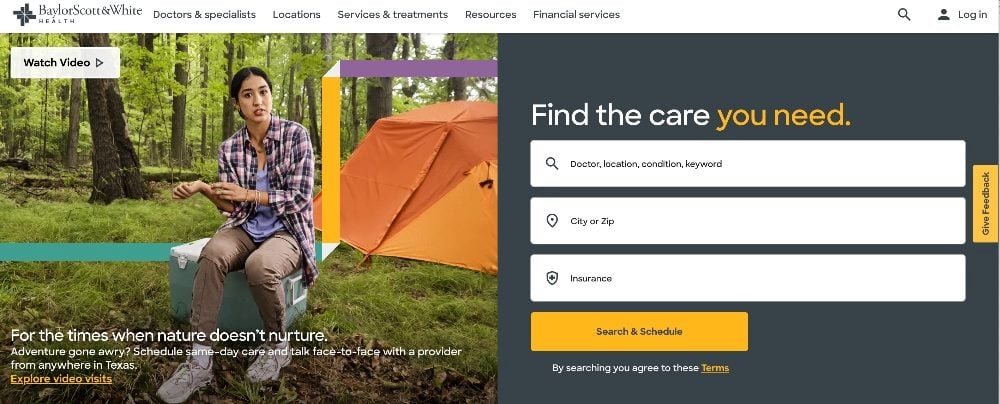Click the shield icon in Insurance field

(552, 278)
